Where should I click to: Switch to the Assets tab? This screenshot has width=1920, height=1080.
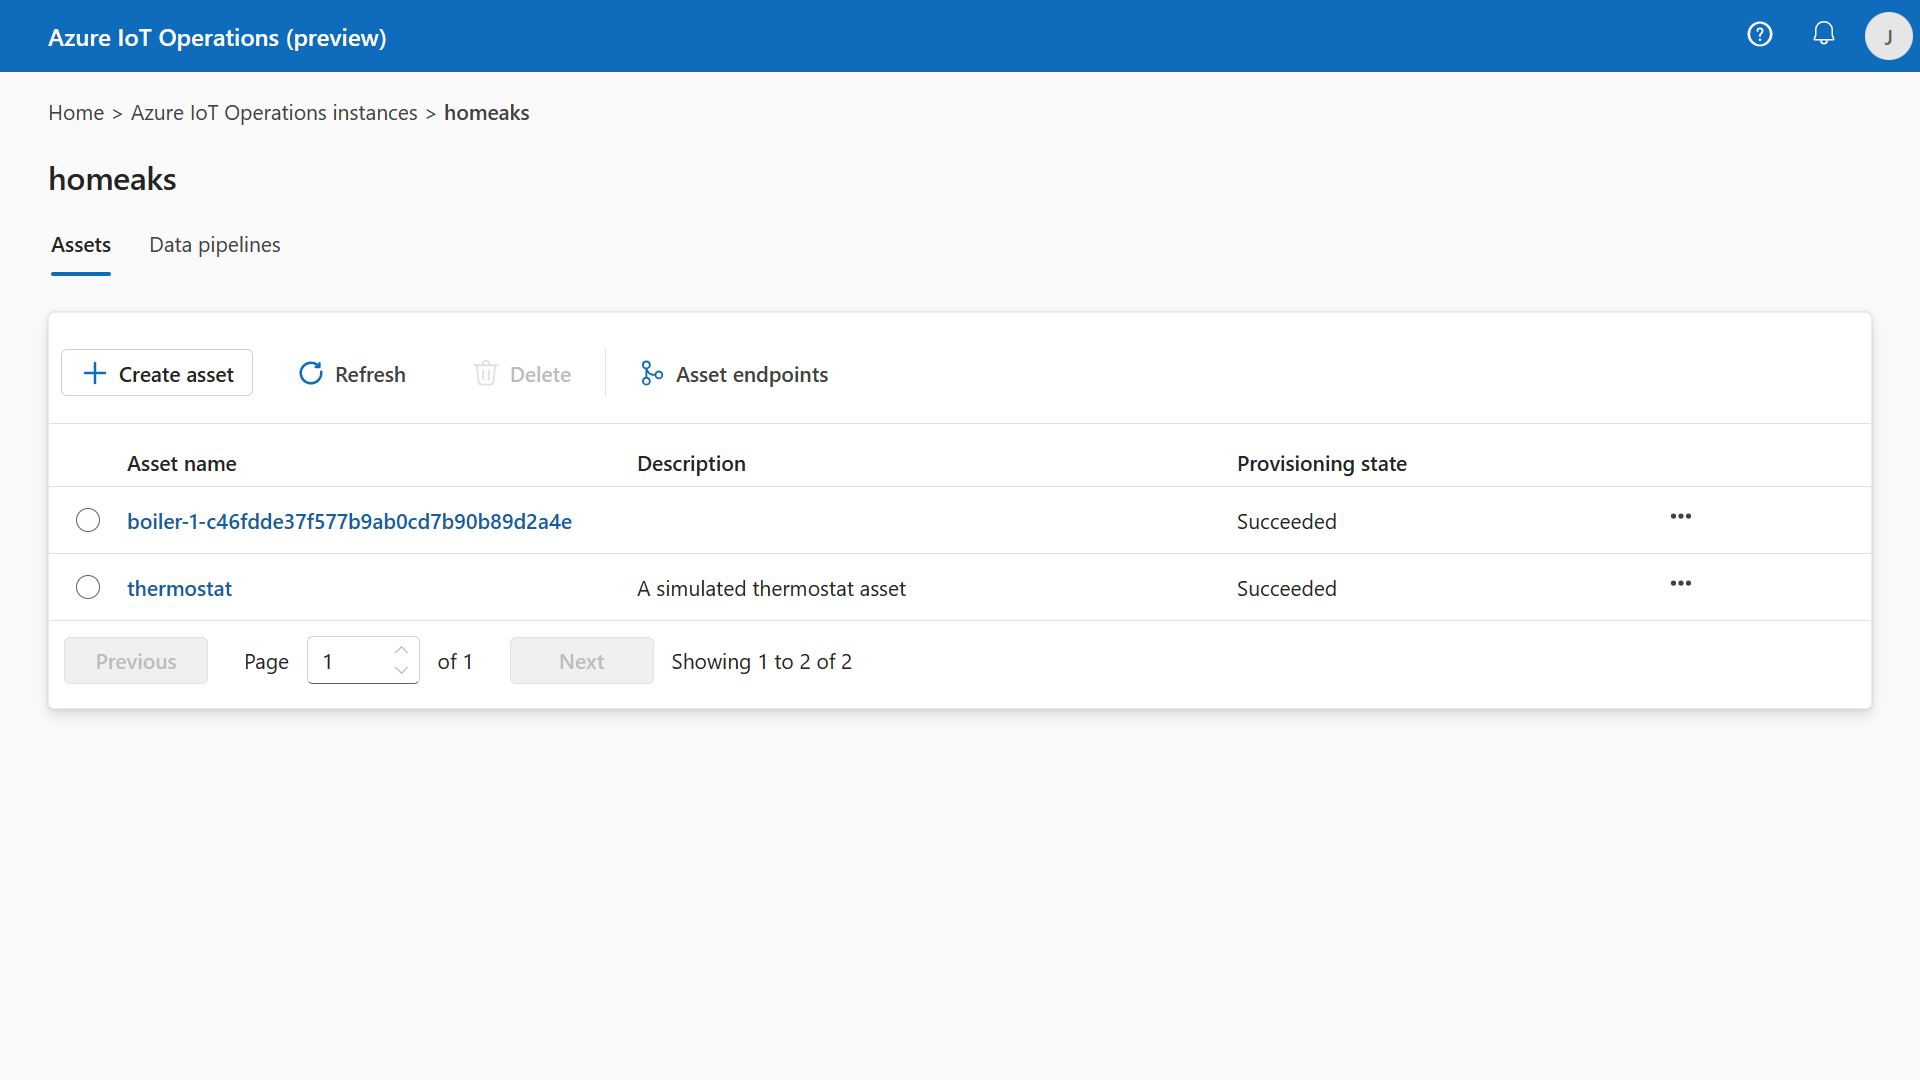[x=81, y=245]
